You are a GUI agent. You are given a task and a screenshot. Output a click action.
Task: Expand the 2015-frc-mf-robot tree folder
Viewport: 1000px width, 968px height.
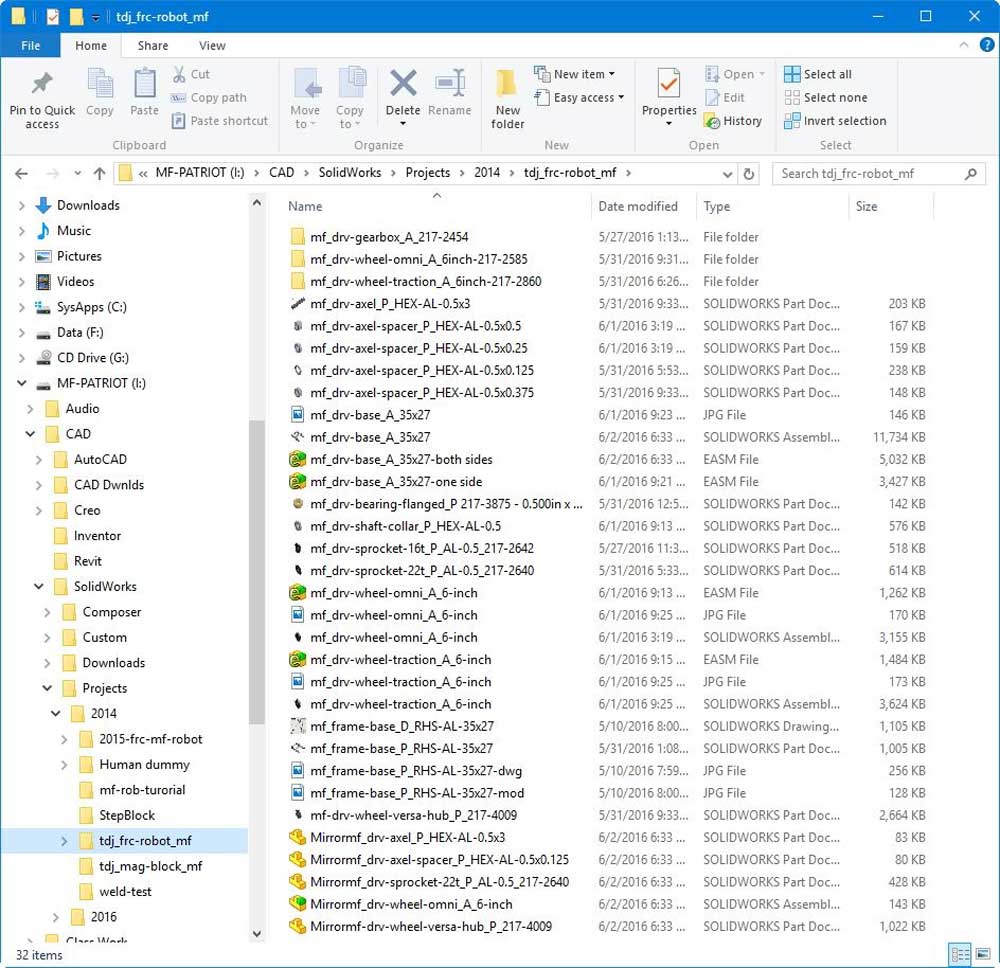[64, 739]
